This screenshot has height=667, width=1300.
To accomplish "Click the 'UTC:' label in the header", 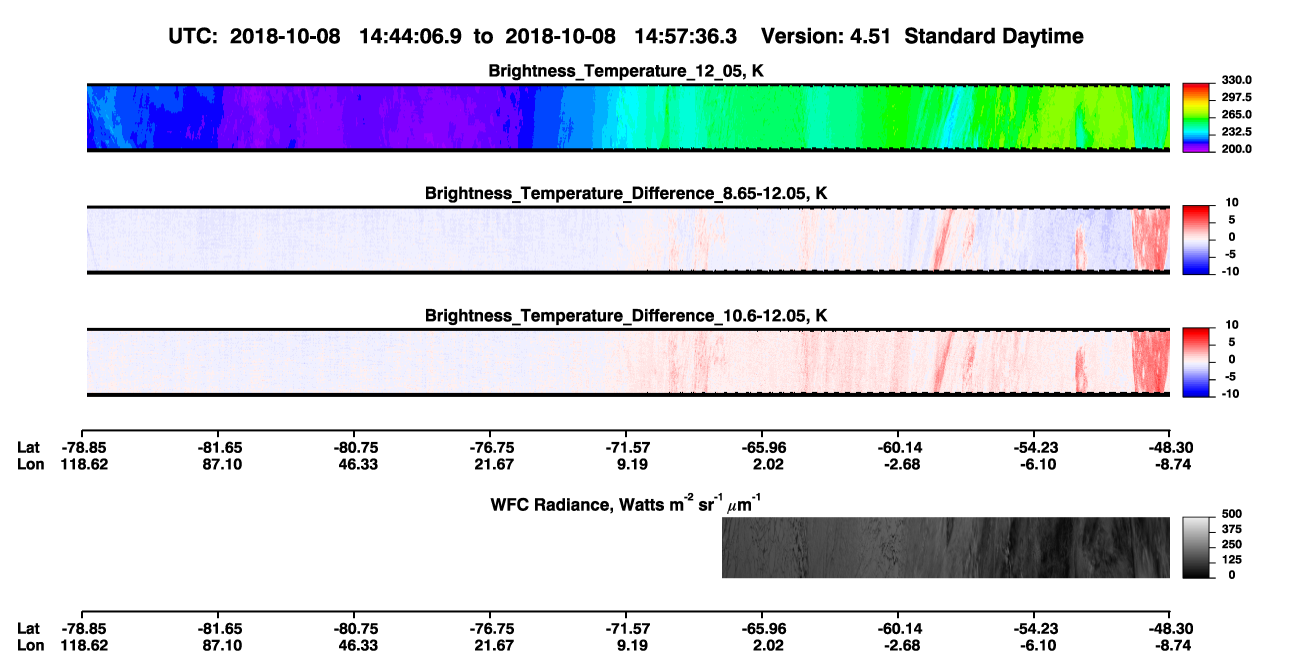I will tap(194, 37).
